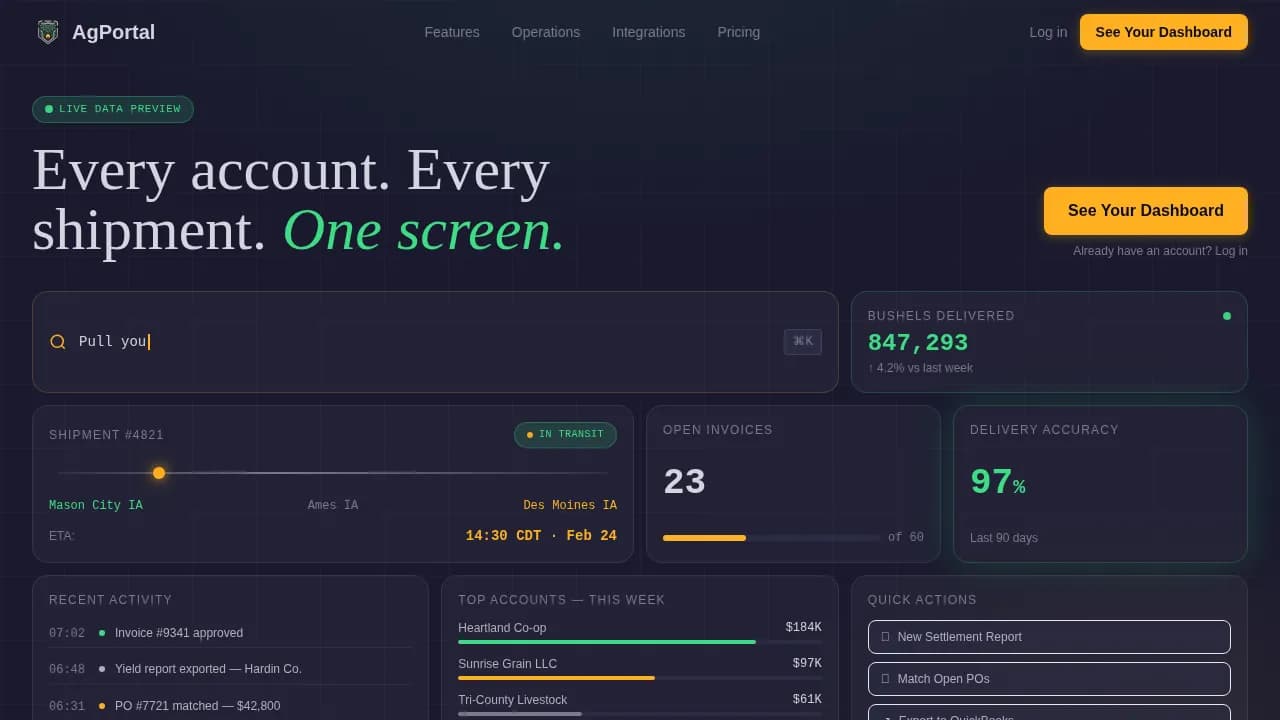1280x720 pixels.
Task: Click the Ames IA waypoint label
Action: click(x=333, y=505)
